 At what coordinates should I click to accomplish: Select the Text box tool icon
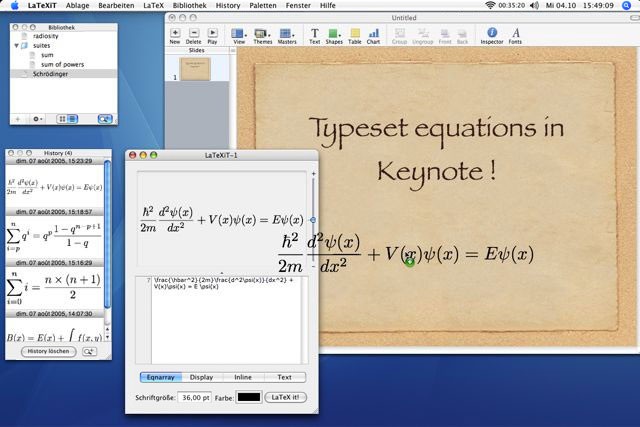coord(314,33)
